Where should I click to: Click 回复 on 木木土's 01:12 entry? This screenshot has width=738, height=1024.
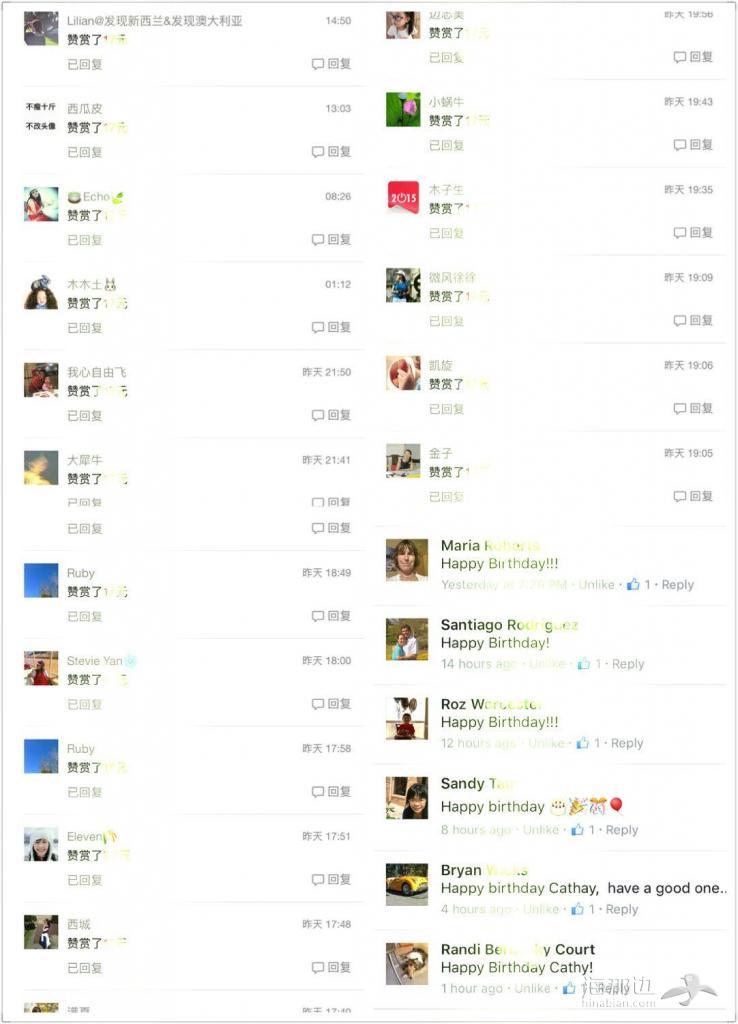(x=338, y=327)
